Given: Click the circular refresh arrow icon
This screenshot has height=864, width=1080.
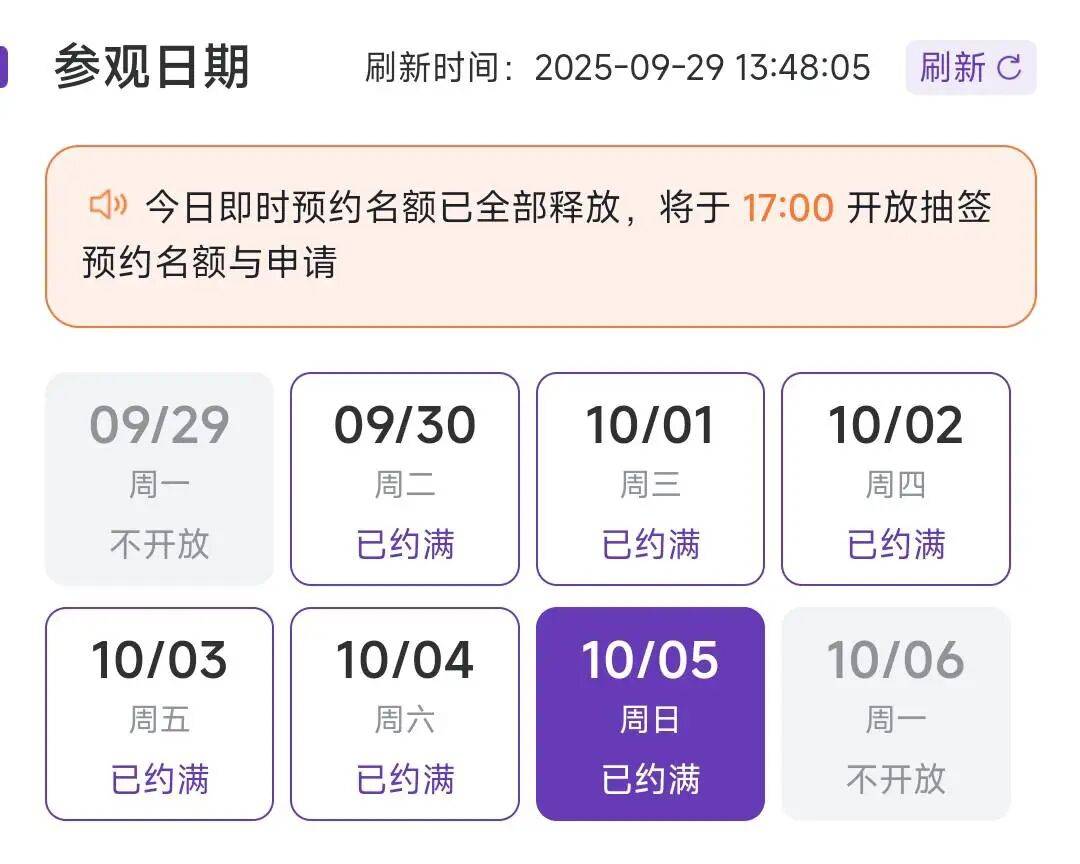Looking at the screenshot, I should click(1009, 67).
